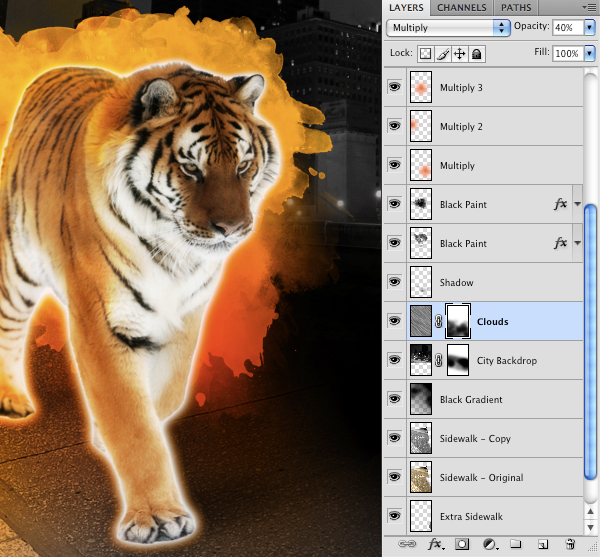
Task: Create a new layer icon
Action: (543, 544)
